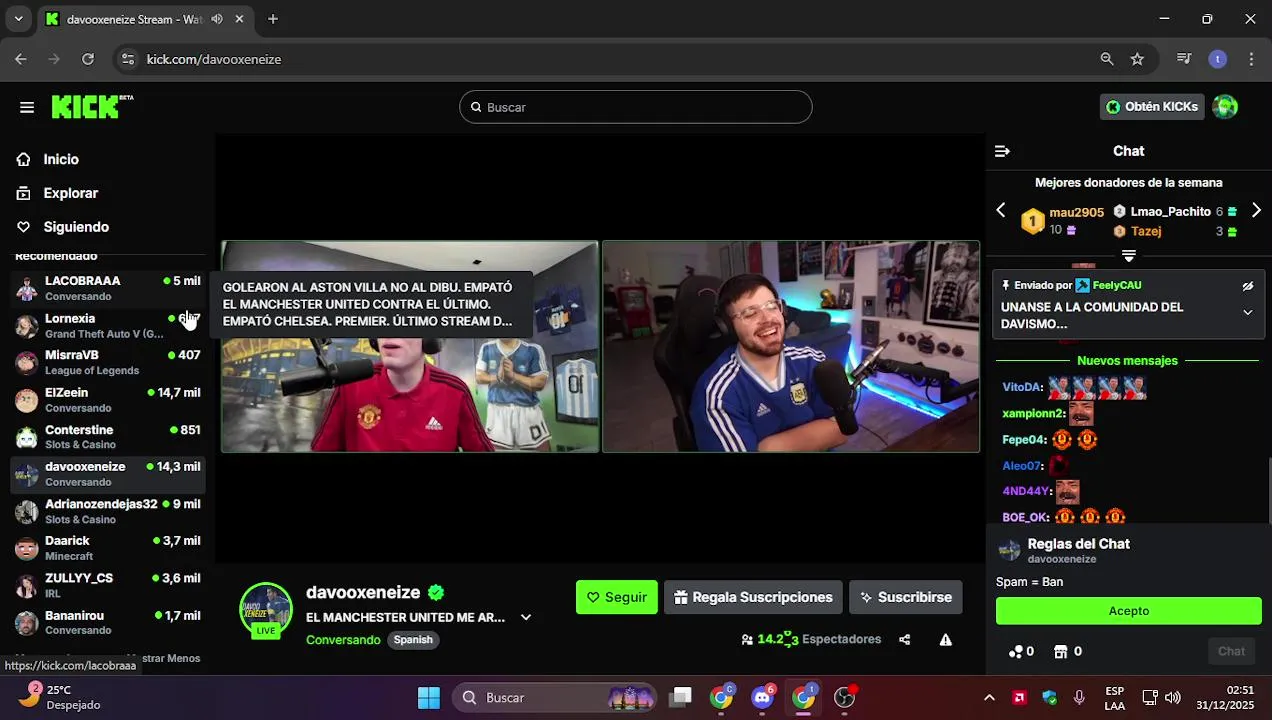The image size is (1272, 720).
Task: Select the davooxeneize channel in the sidebar
Action: point(108,474)
